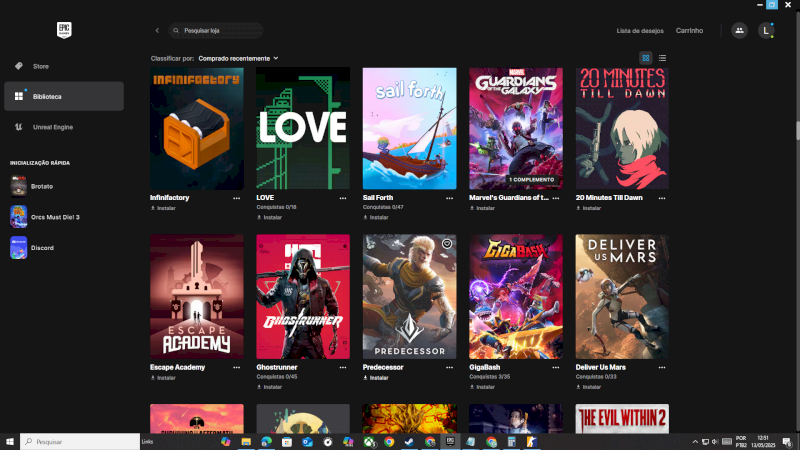Install Predecessor
The width and height of the screenshot is (800, 450).
pos(376,378)
